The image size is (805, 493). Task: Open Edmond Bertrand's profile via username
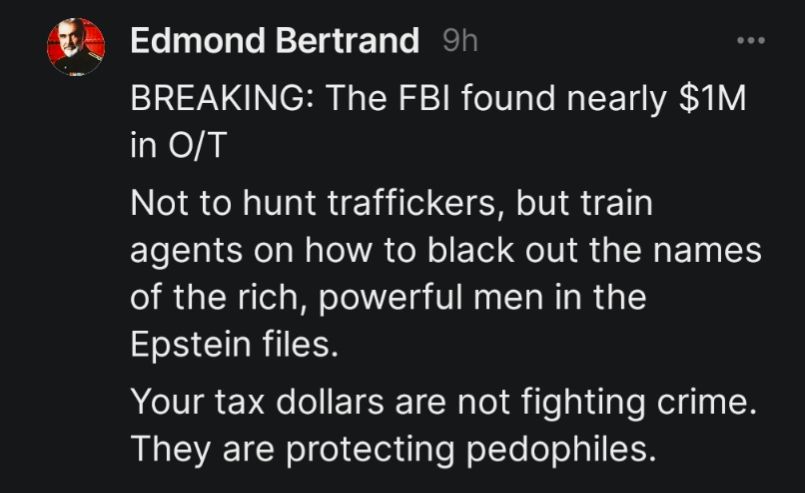(x=275, y=40)
